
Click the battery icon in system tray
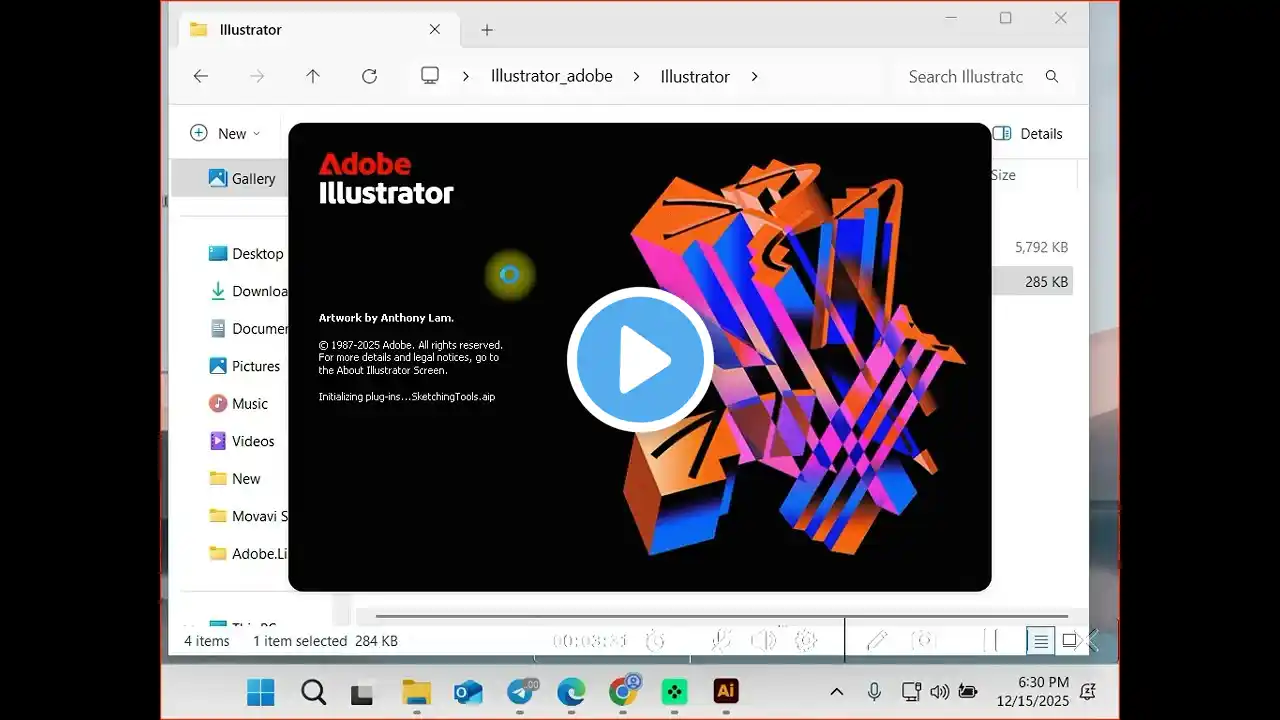[x=967, y=691]
